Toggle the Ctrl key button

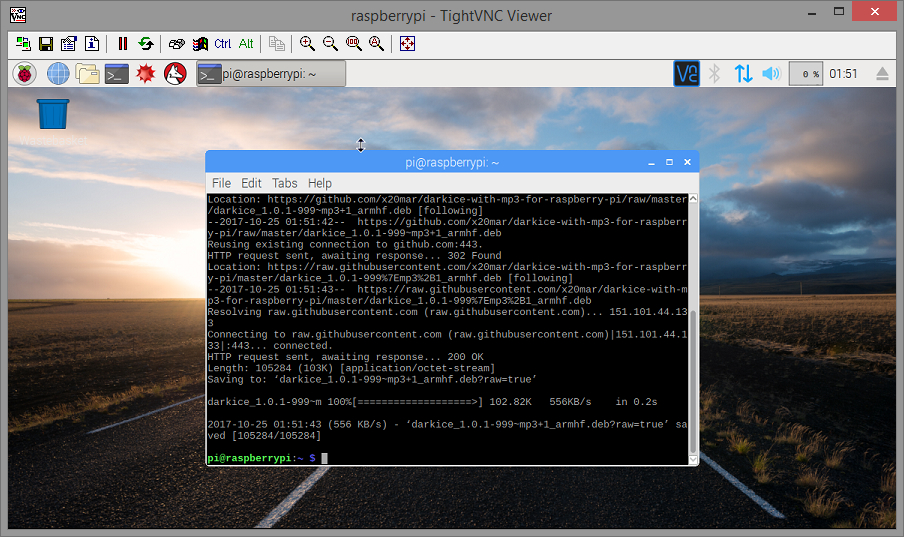click(223, 44)
